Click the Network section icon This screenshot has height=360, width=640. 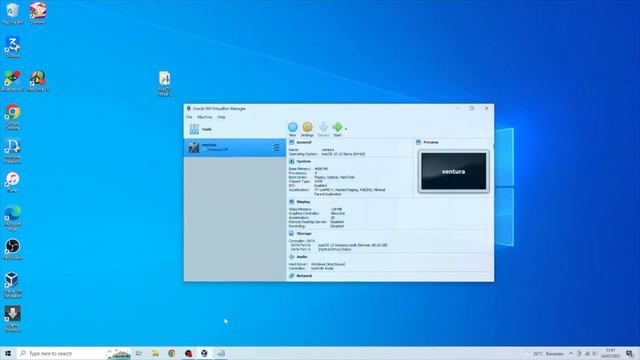291,276
